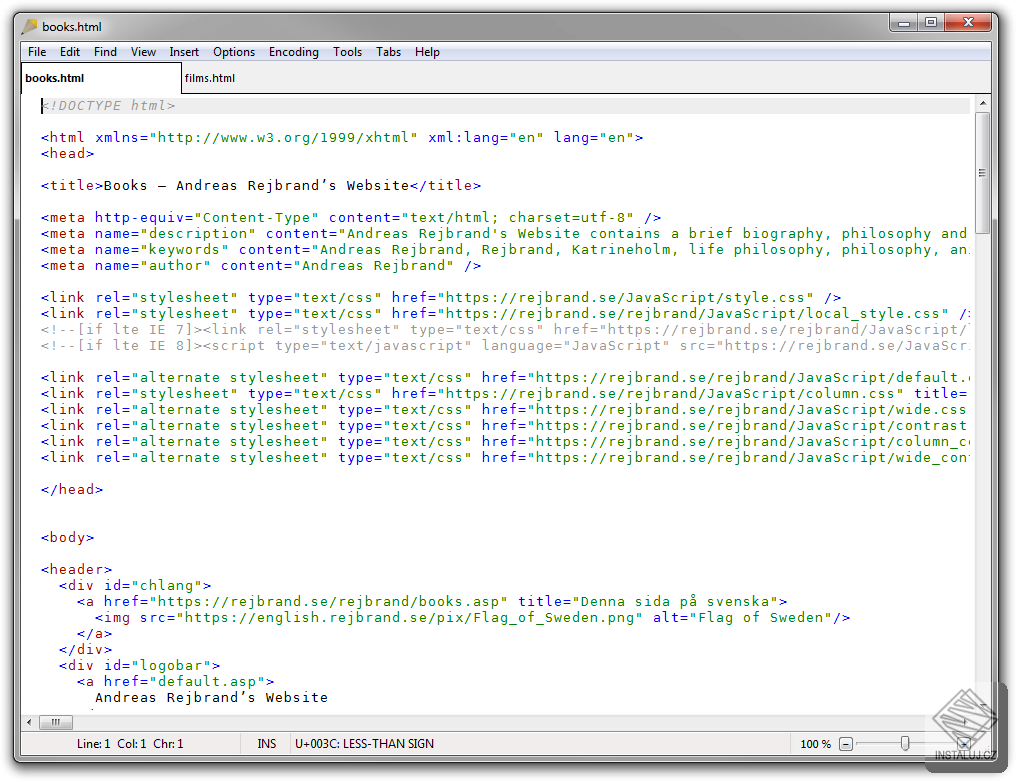Image resolution: width=1016 pixels, height=782 pixels.
Task: Open the Encoding menu
Action: point(293,51)
